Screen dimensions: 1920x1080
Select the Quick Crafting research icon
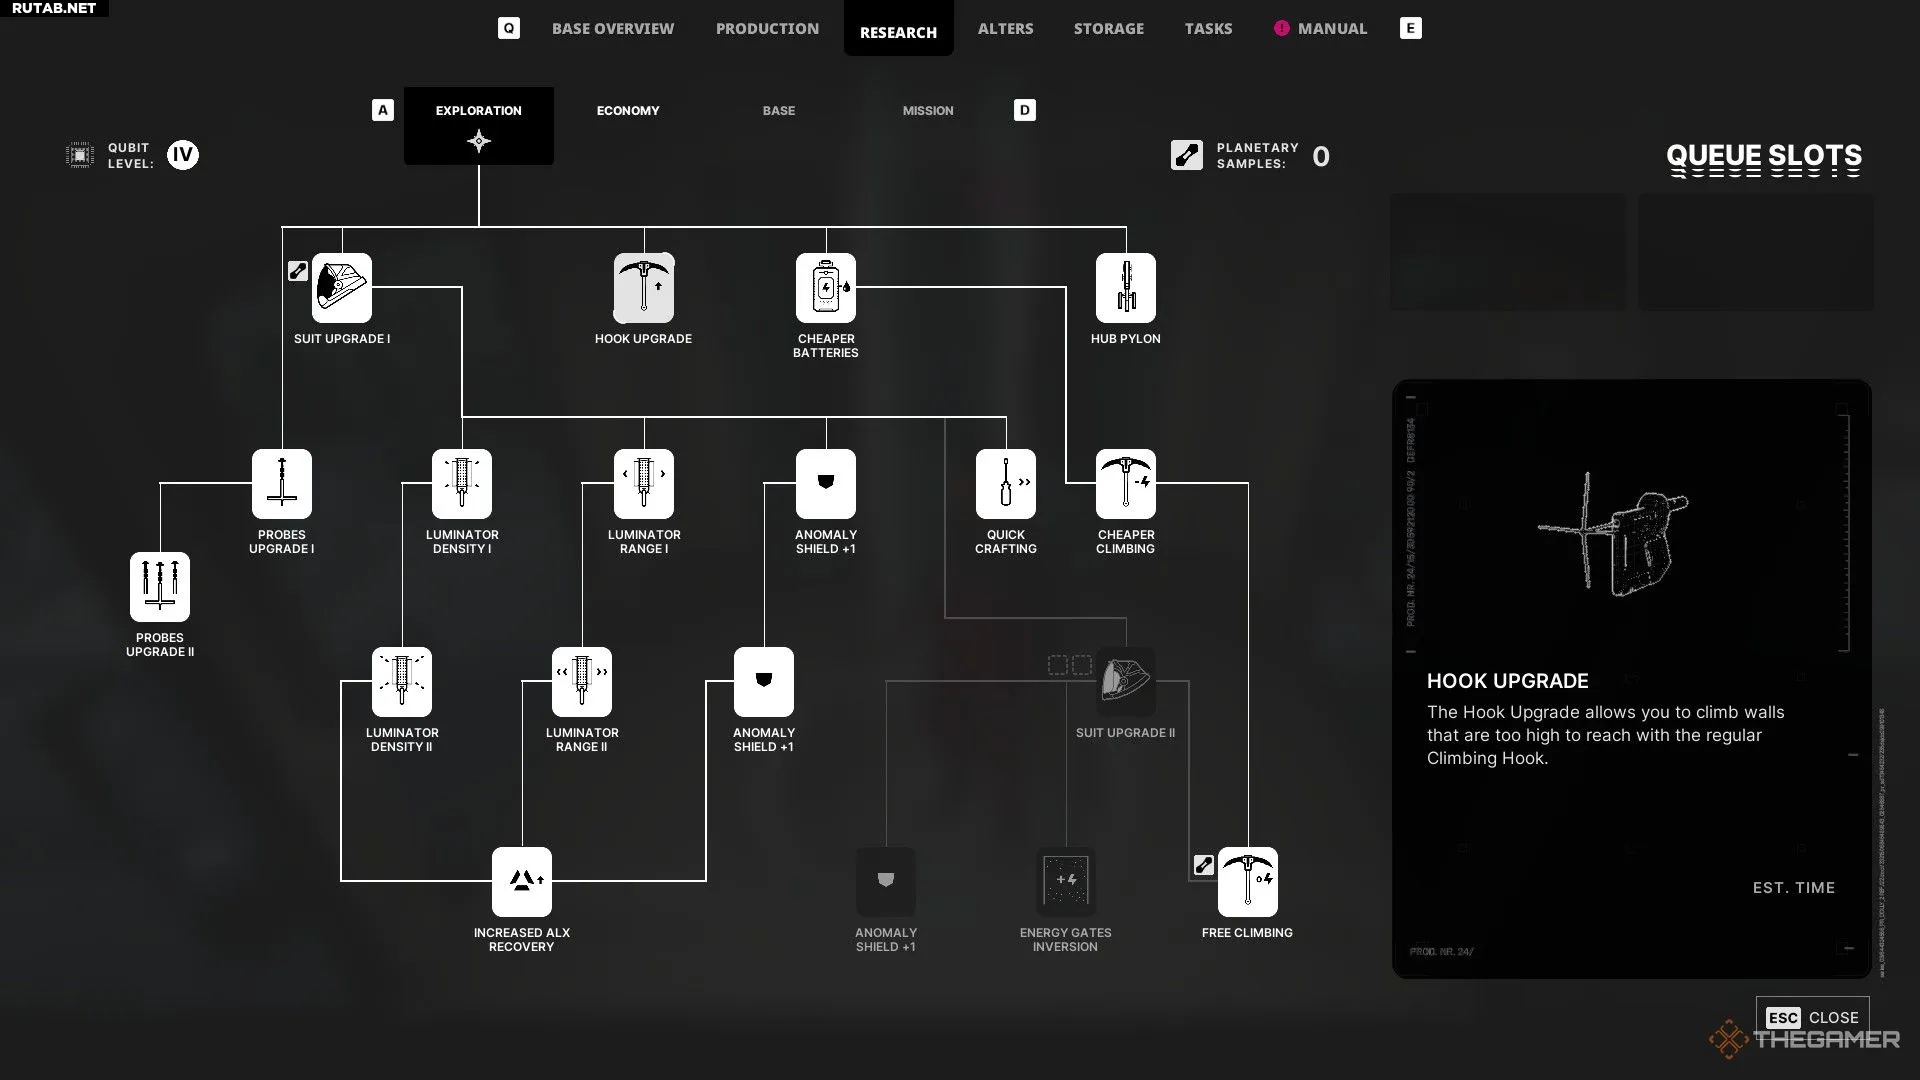(1006, 484)
